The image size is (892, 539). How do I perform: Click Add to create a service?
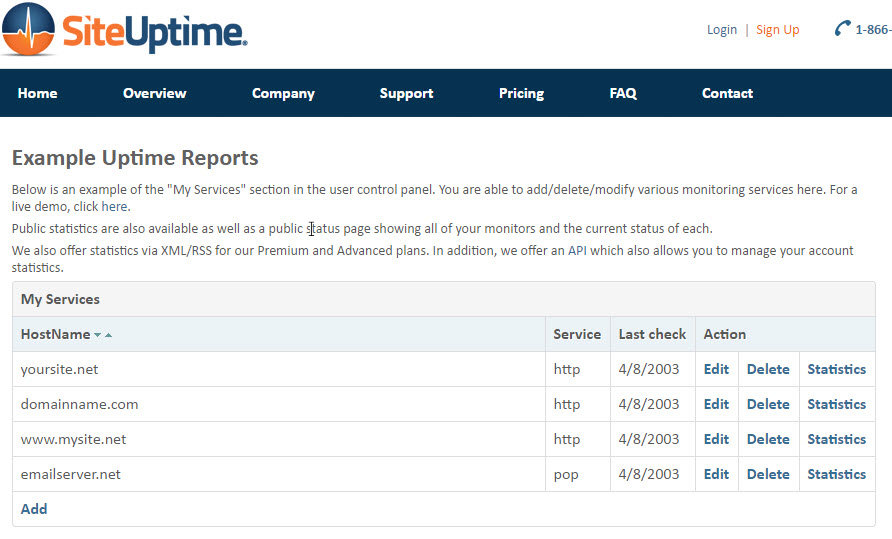pyautogui.click(x=34, y=509)
